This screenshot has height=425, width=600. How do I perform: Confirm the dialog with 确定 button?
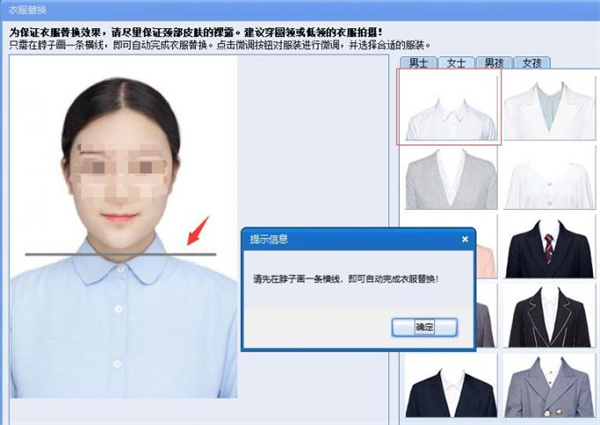pyautogui.click(x=424, y=327)
